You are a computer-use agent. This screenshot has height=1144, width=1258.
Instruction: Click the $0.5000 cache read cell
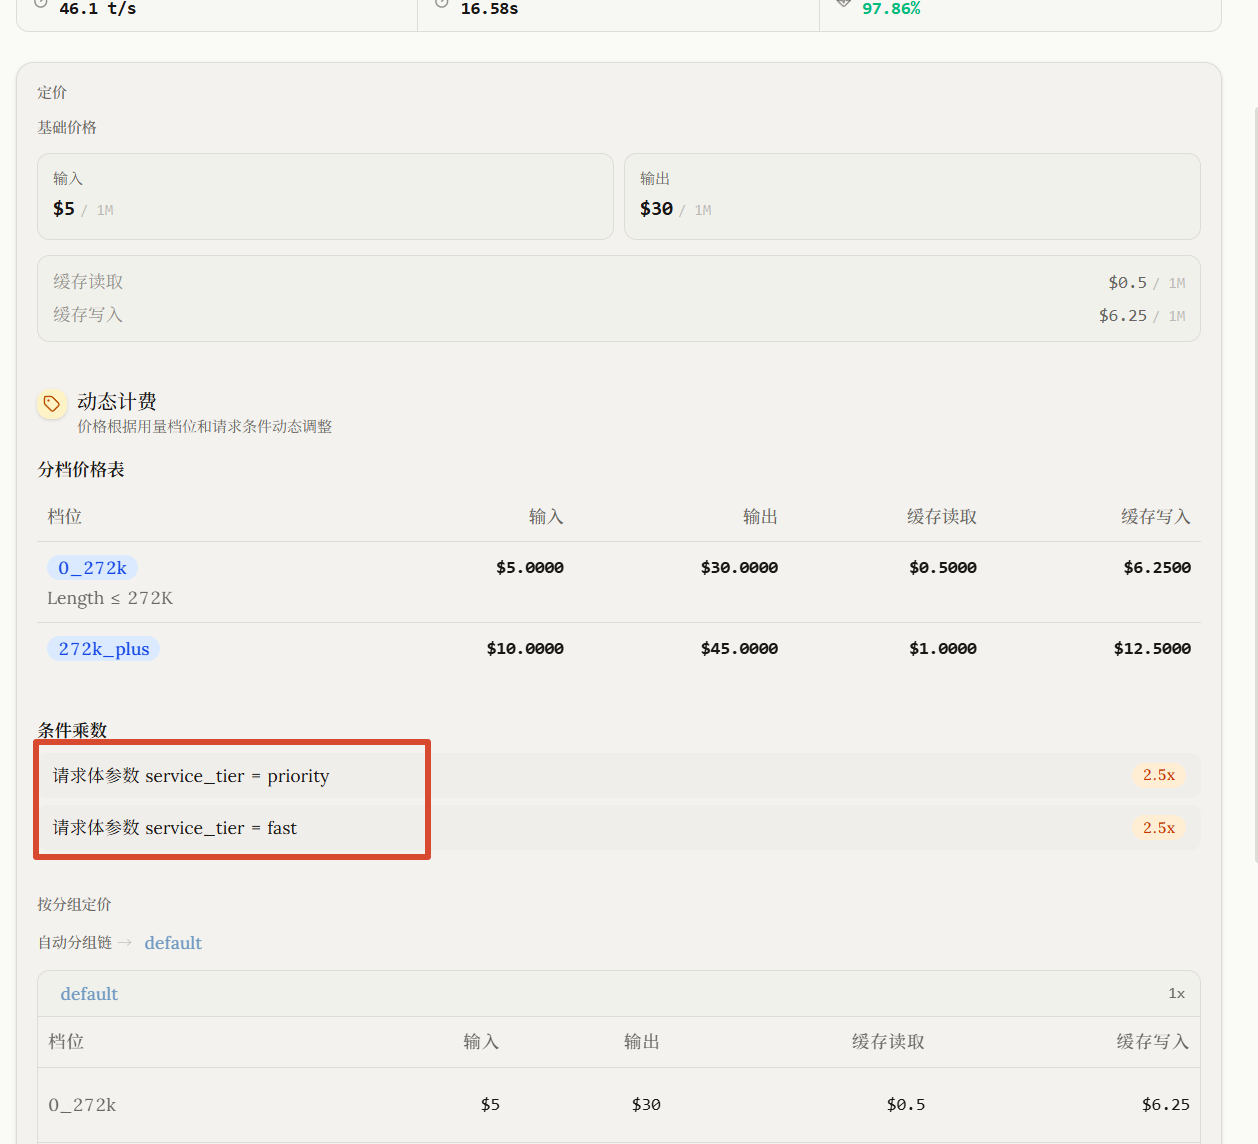[943, 568]
